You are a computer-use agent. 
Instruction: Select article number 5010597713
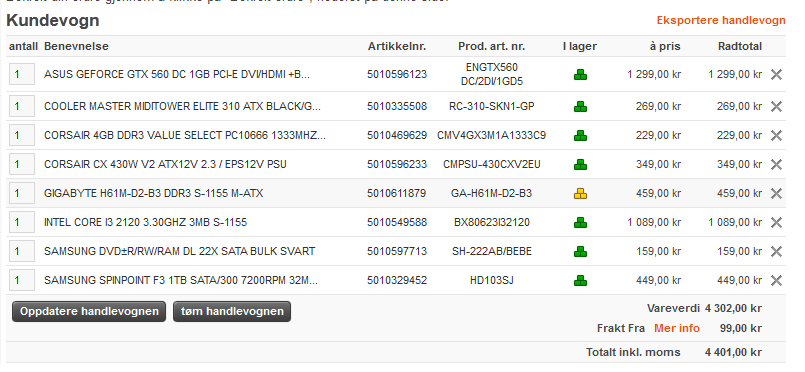[x=397, y=251]
